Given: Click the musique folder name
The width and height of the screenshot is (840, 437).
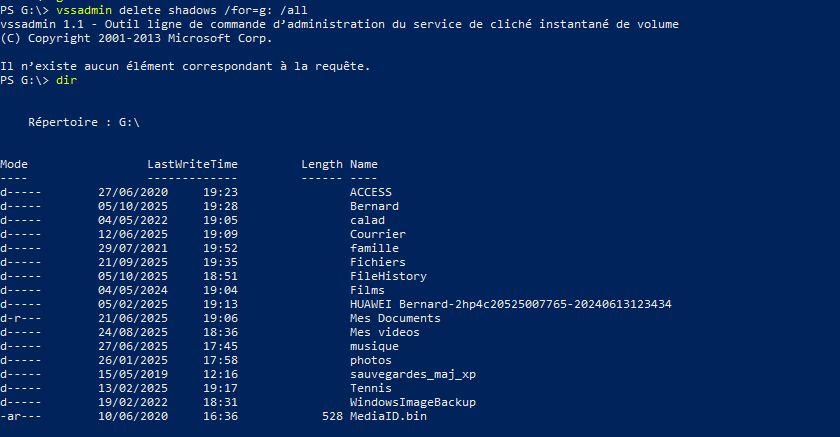Looking at the screenshot, I should (374, 346).
